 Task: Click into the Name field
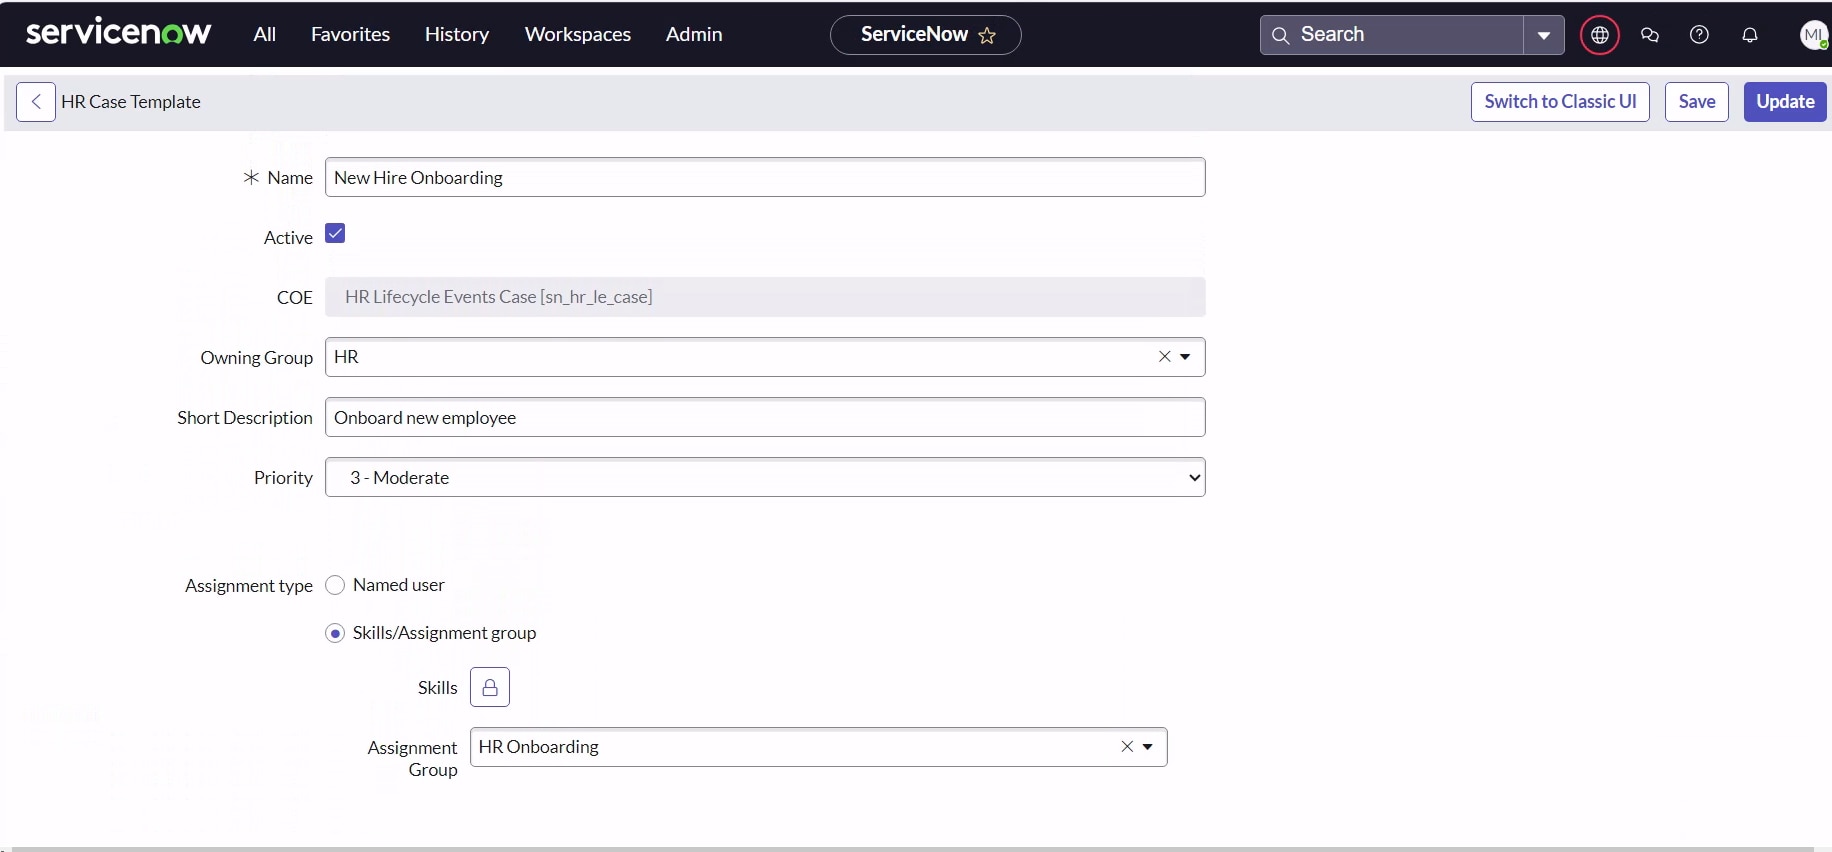(765, 177)
